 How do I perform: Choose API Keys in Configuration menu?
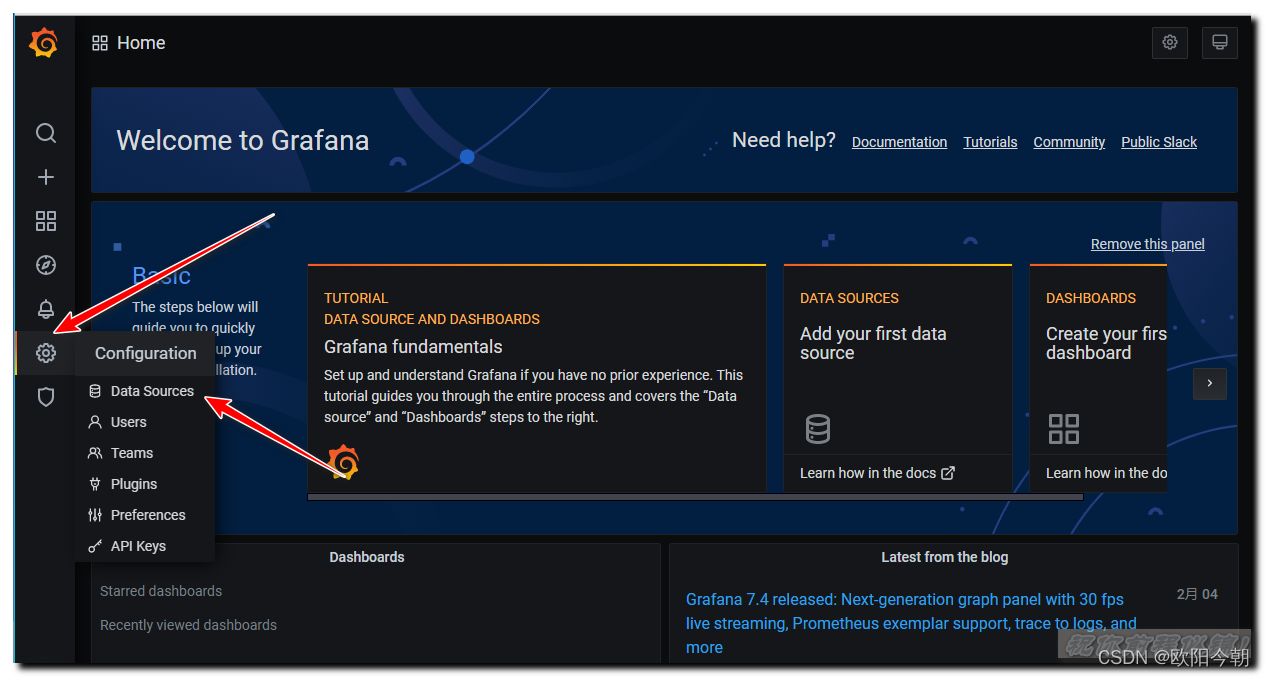[138, 546]
